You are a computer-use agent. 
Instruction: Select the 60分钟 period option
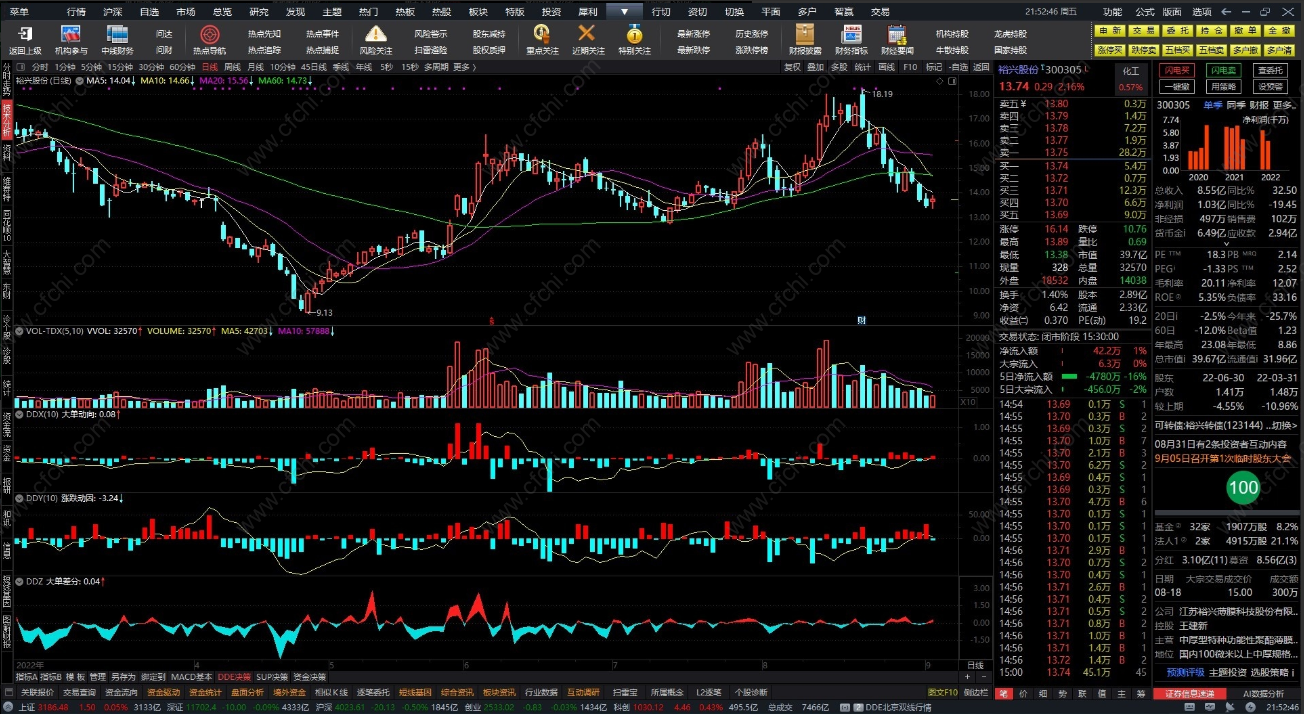pyautogui.click(x=181, y=67)
